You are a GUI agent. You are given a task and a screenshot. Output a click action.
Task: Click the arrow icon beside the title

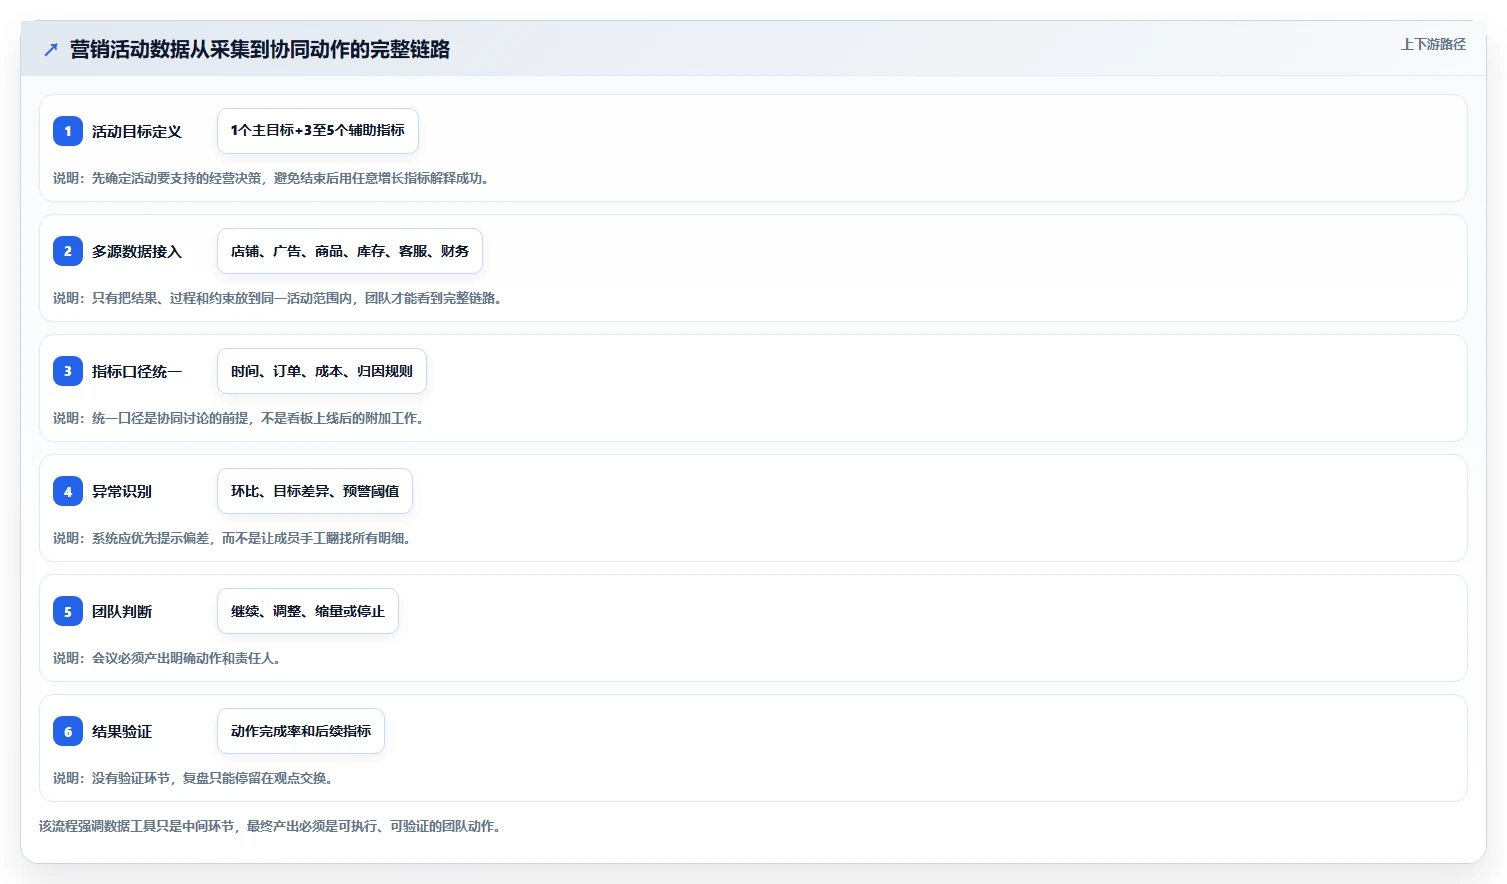click(x=51, y=49)
